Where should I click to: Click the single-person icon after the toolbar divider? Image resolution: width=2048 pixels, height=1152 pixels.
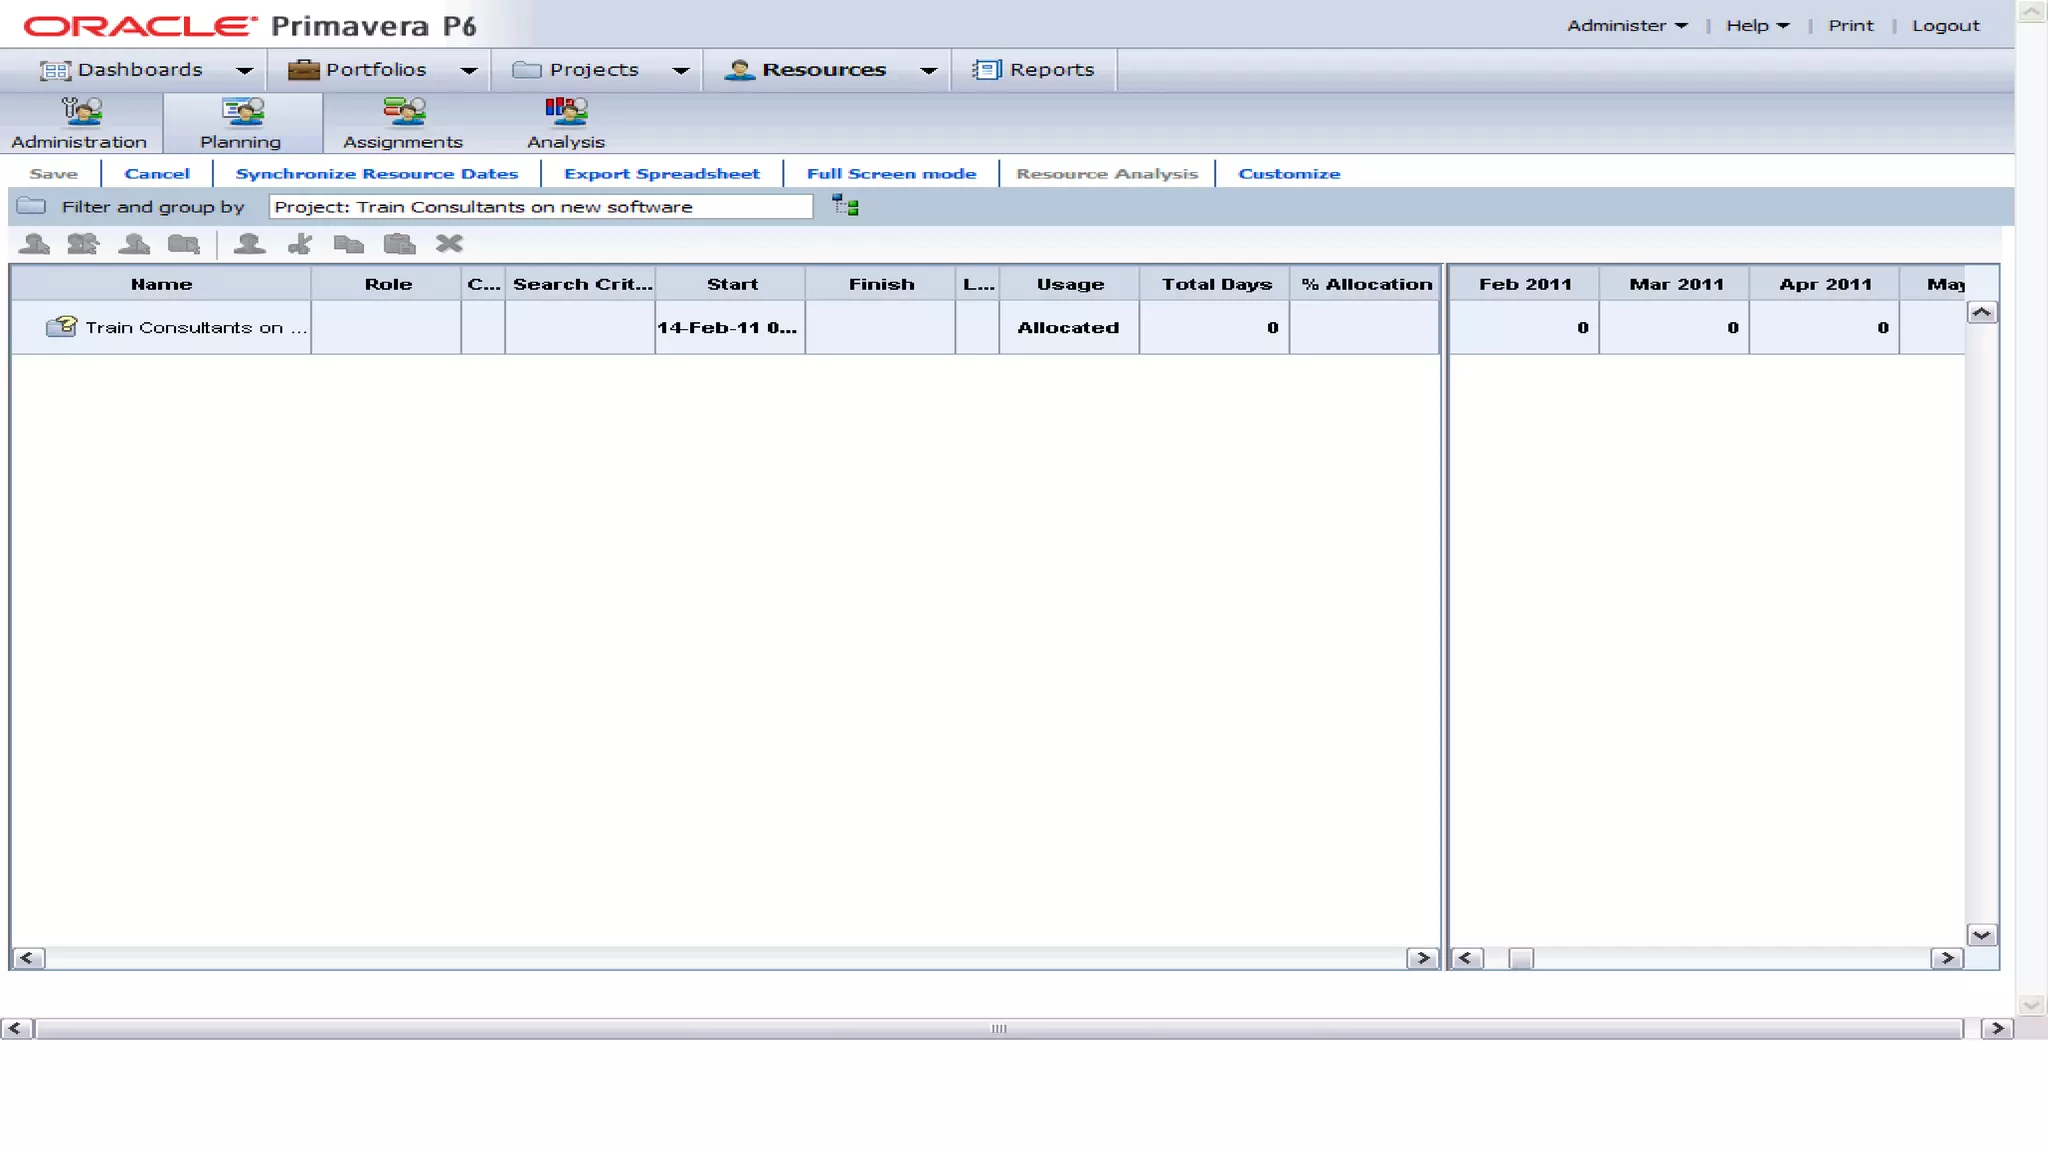point(249,243)
